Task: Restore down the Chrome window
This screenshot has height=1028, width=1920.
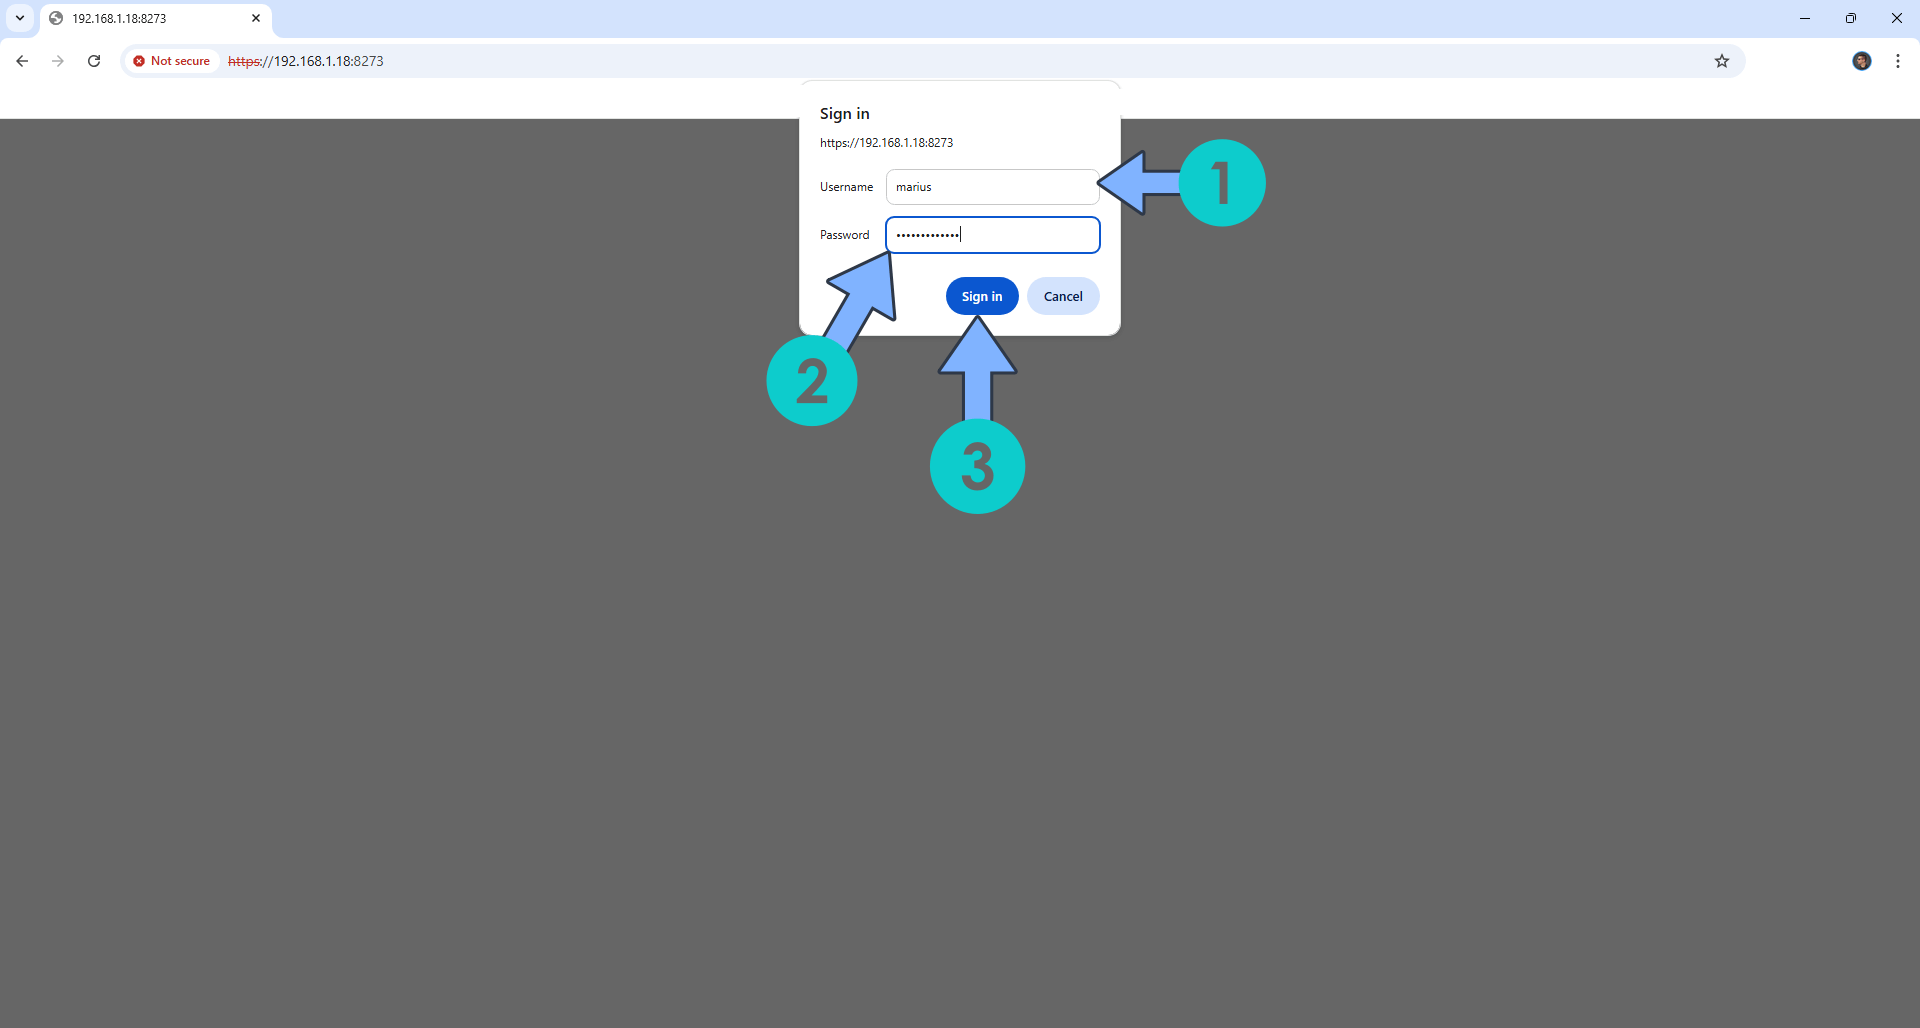Action: click(1851, 18)
